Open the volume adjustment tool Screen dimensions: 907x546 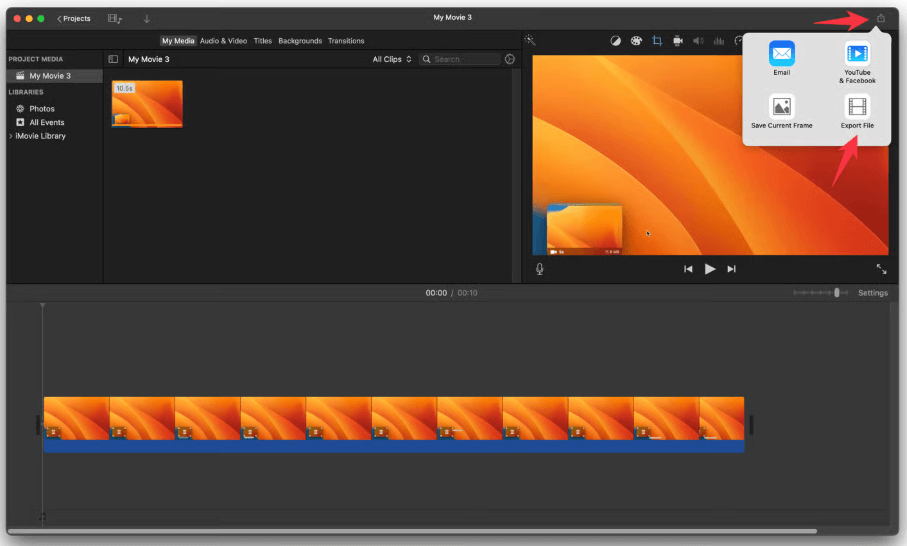[698, 41]
